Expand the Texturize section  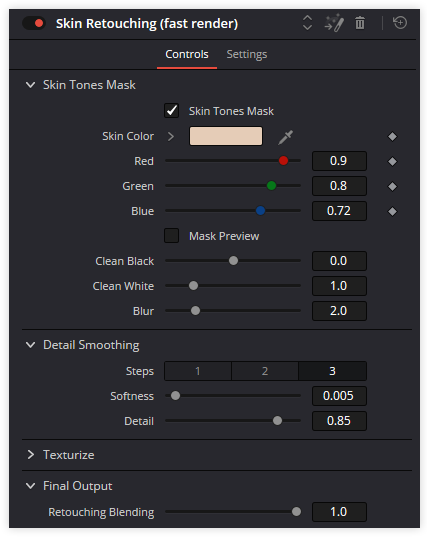(30, 454)
